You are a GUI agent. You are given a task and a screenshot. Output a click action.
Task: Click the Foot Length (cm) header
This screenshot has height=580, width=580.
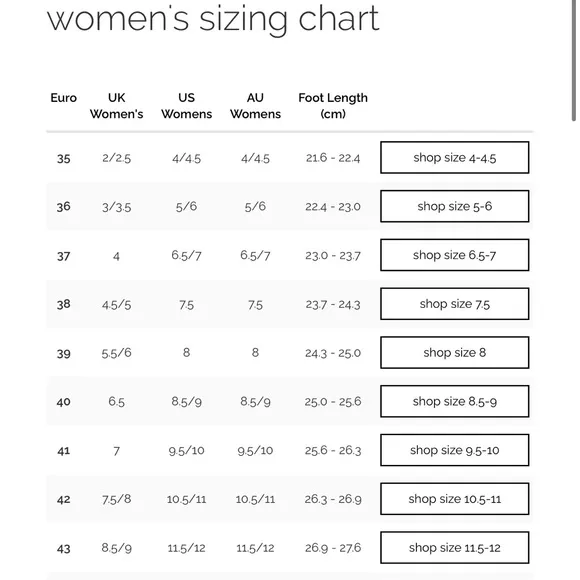click(333, 106)
